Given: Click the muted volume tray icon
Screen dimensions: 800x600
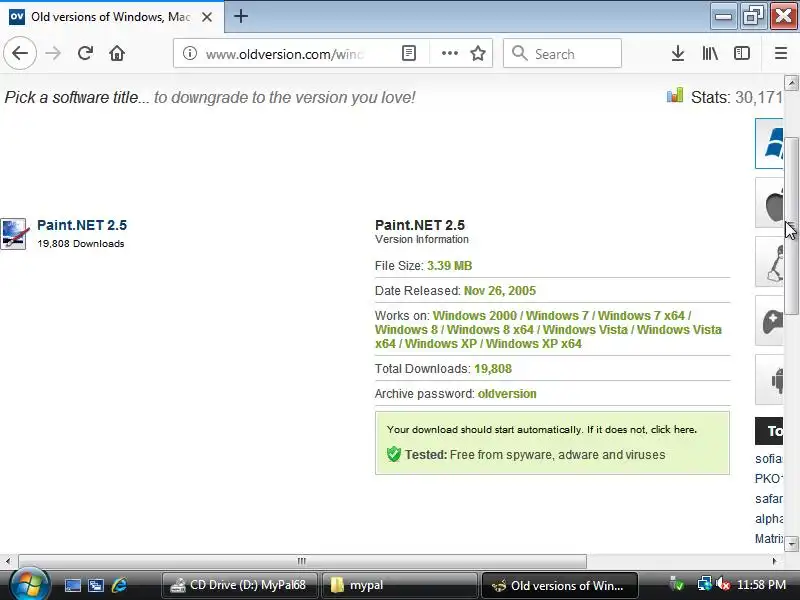Looking at the screenshot, I should tap(723, 584).
